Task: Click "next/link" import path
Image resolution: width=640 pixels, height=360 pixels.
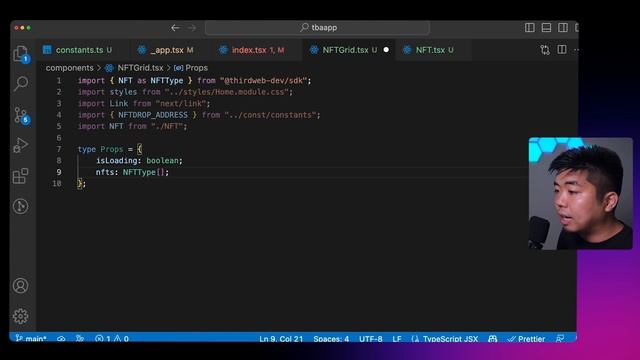Action: pos(180,103)
